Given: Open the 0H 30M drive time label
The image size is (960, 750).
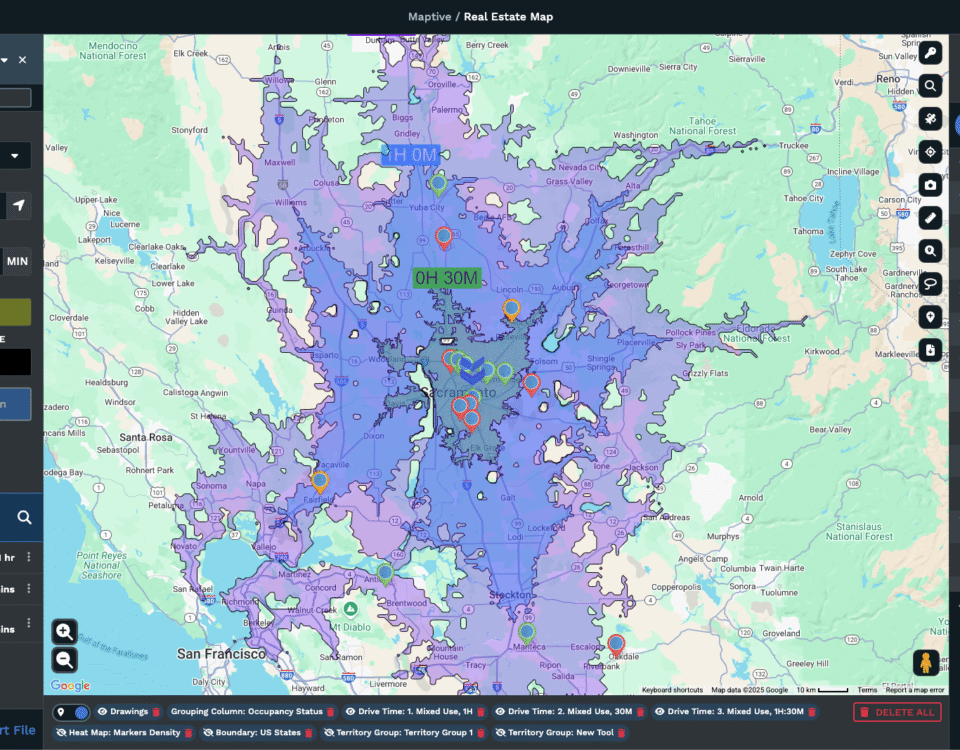Looking at the screenshot, I should point(447,278).
